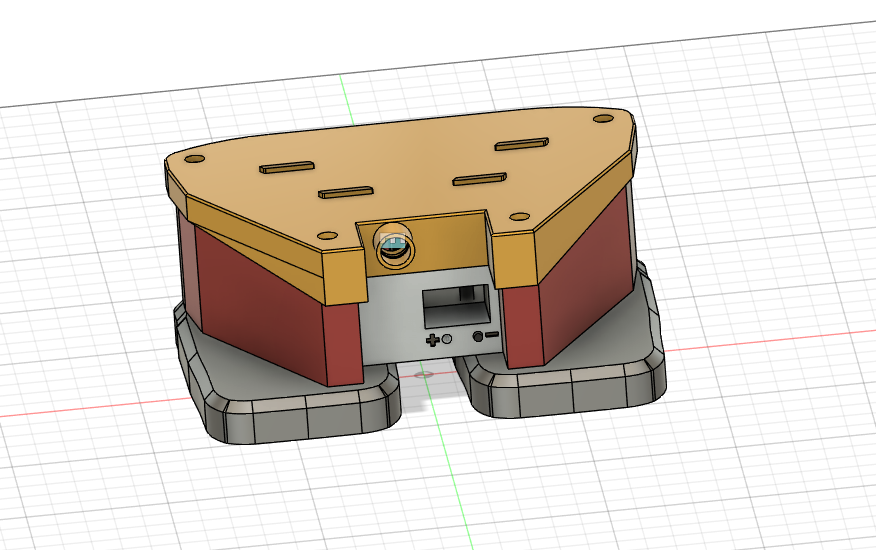Click the screw hole left of lens notch

328,233
